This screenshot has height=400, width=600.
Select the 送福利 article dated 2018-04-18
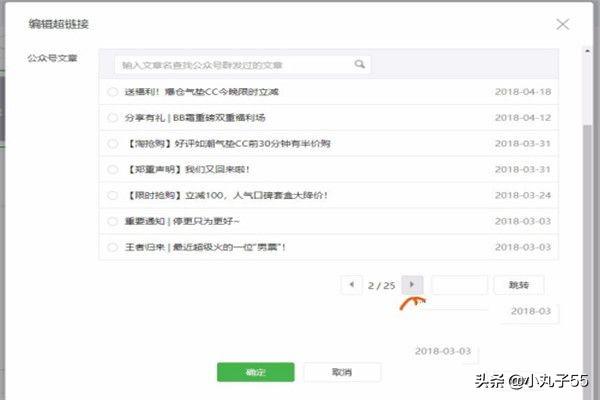click(112, 92)
